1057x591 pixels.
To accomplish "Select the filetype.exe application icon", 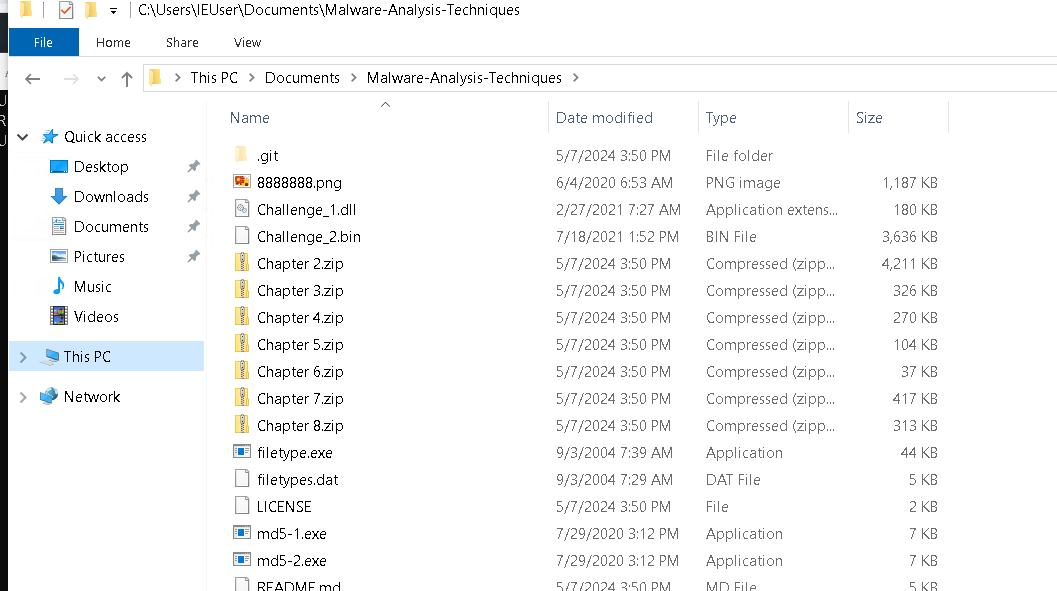I will click(241, 453).
